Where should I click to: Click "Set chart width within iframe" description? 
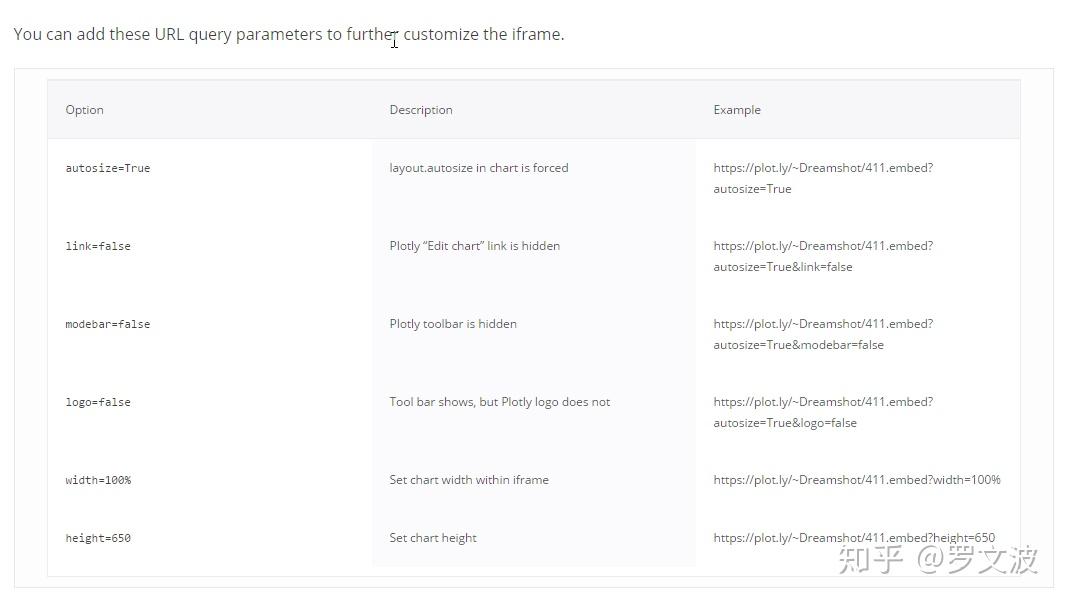(x=469, y=480)
